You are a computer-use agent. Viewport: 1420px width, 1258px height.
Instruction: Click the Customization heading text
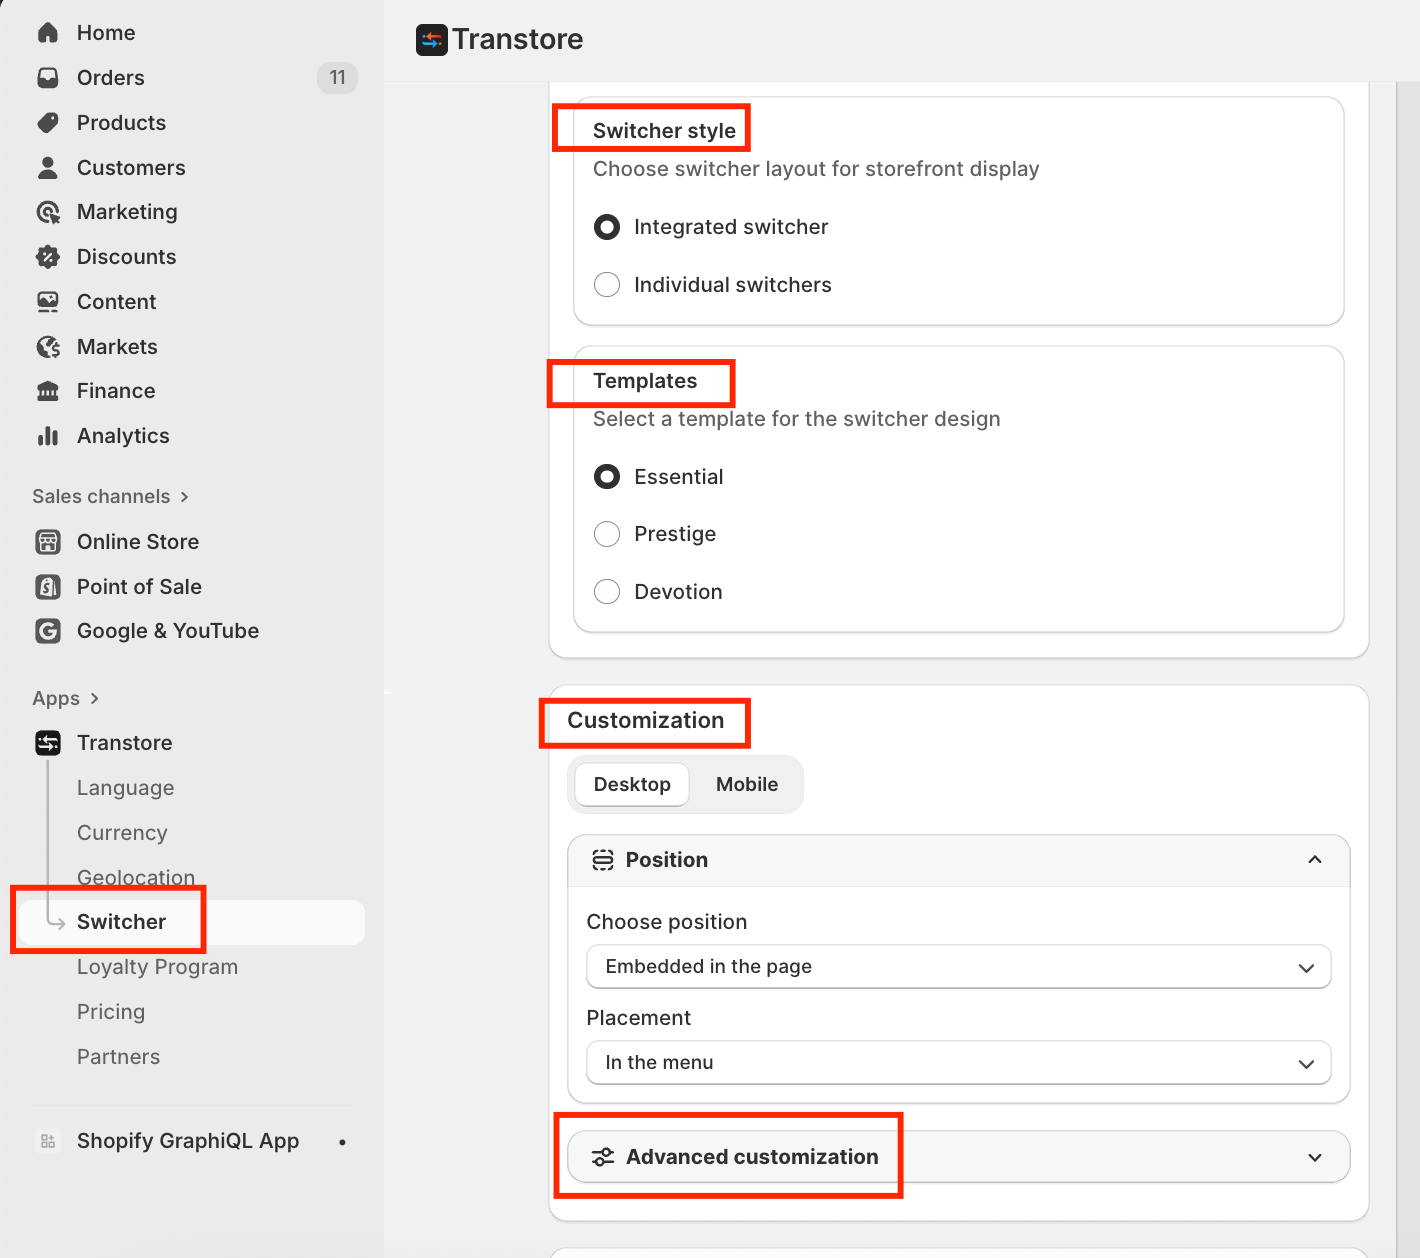pos(646,721)
